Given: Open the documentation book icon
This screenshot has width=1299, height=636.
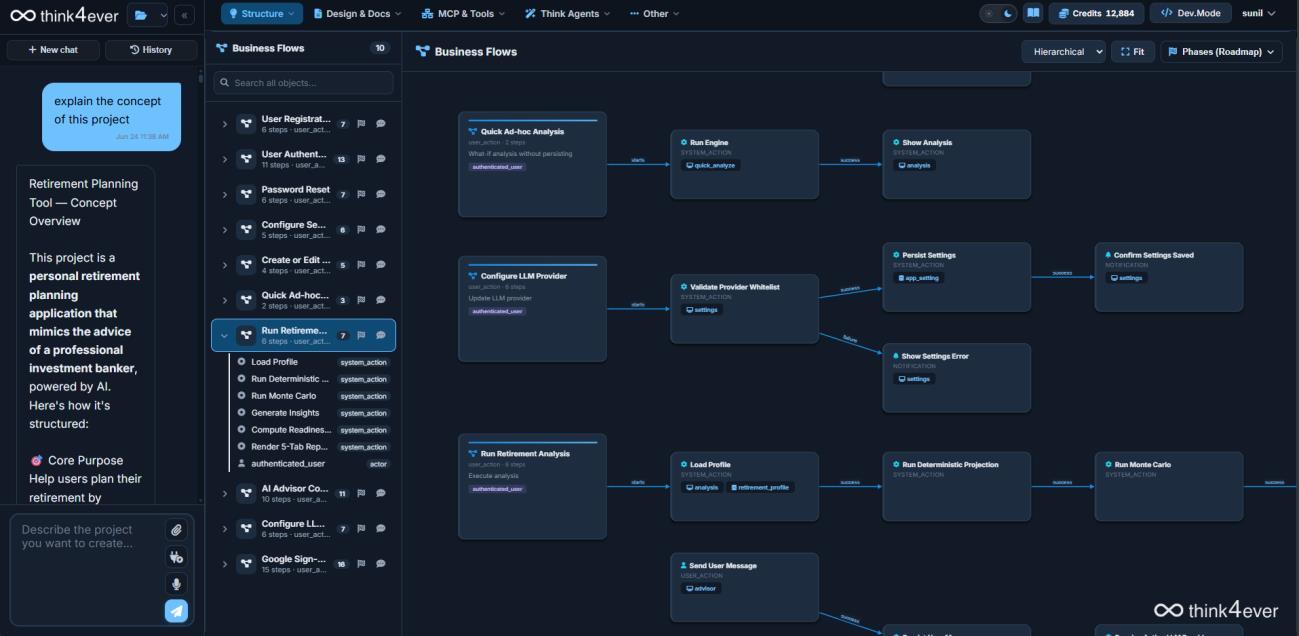Looking at the screenshot, I should (1033, 14).
